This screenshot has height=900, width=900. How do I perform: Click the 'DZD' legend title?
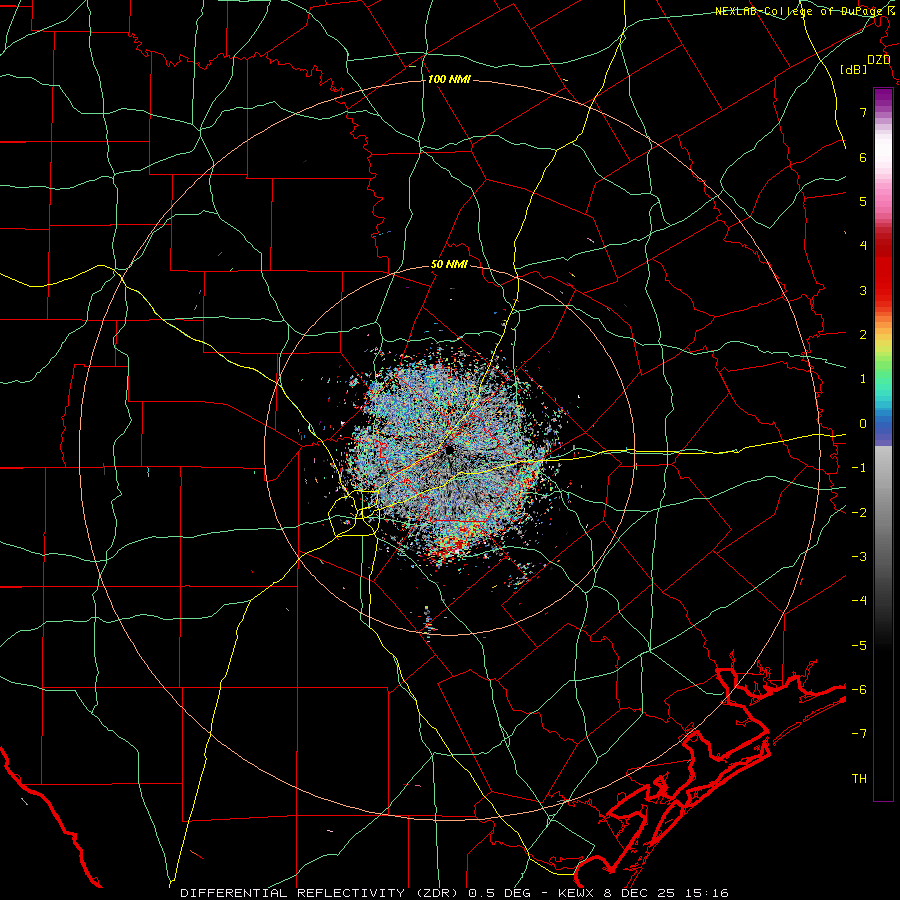879,59
